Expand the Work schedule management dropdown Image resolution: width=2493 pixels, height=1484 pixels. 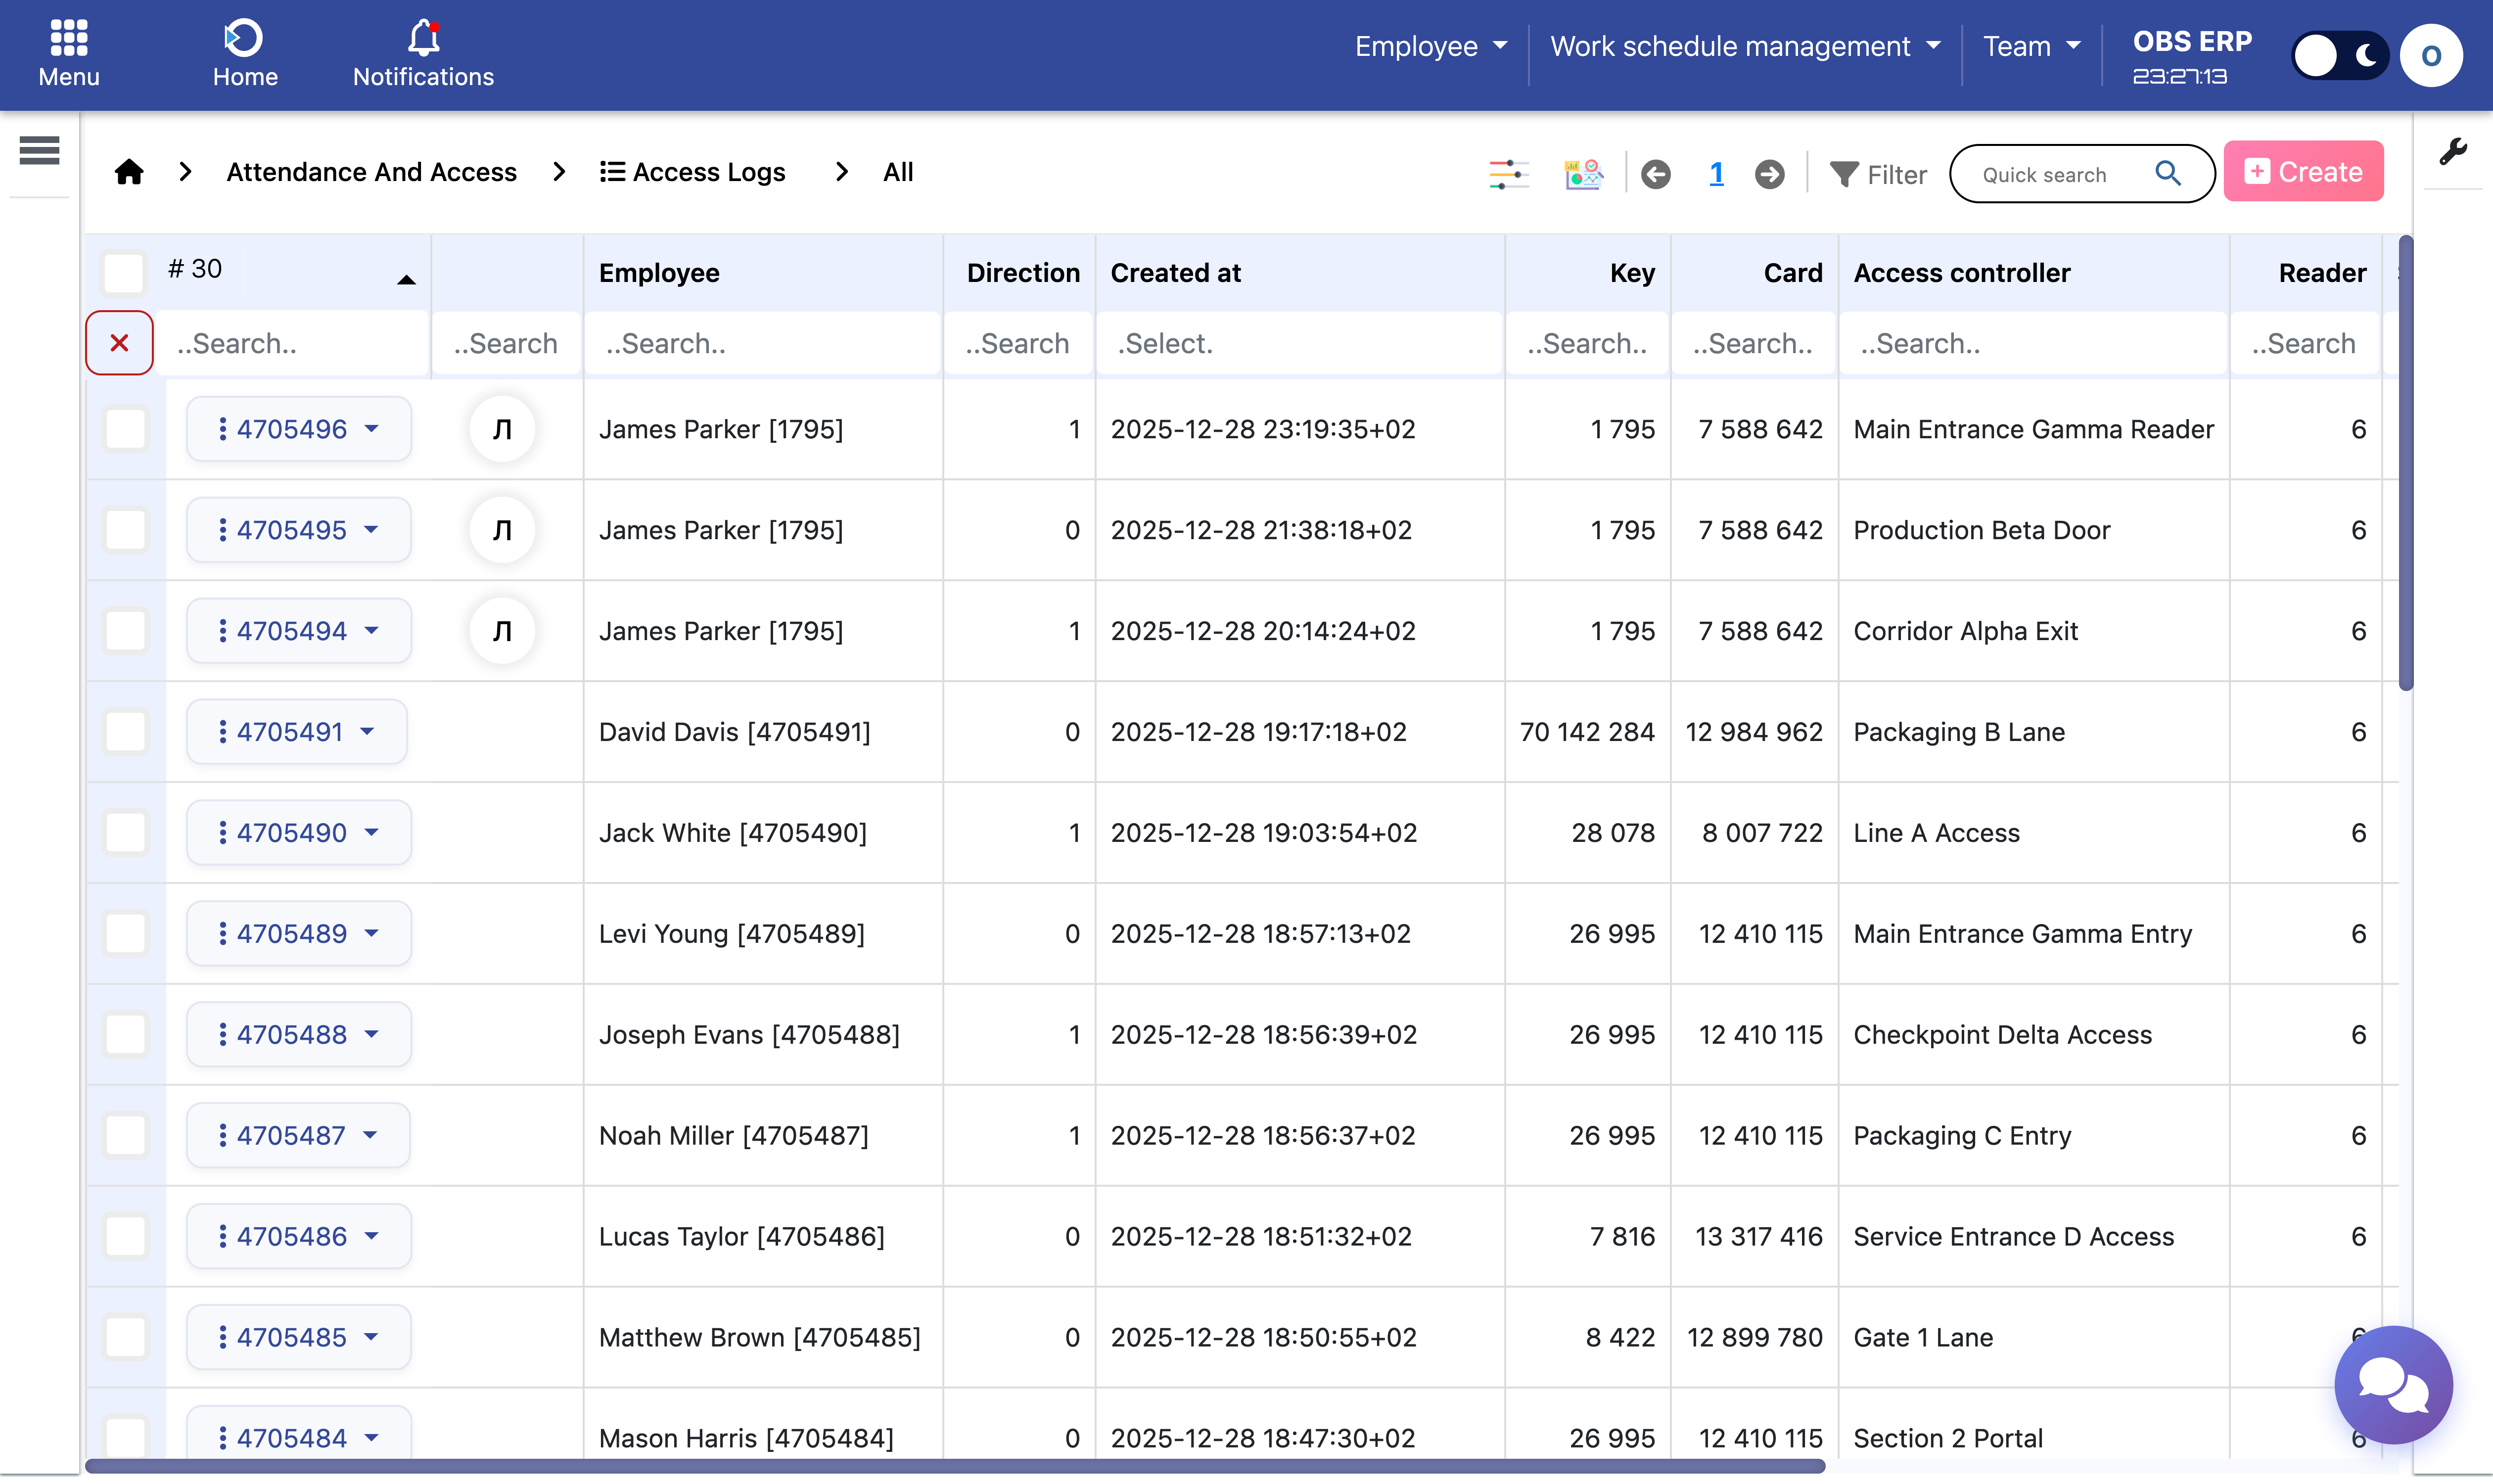[1745, 46]
